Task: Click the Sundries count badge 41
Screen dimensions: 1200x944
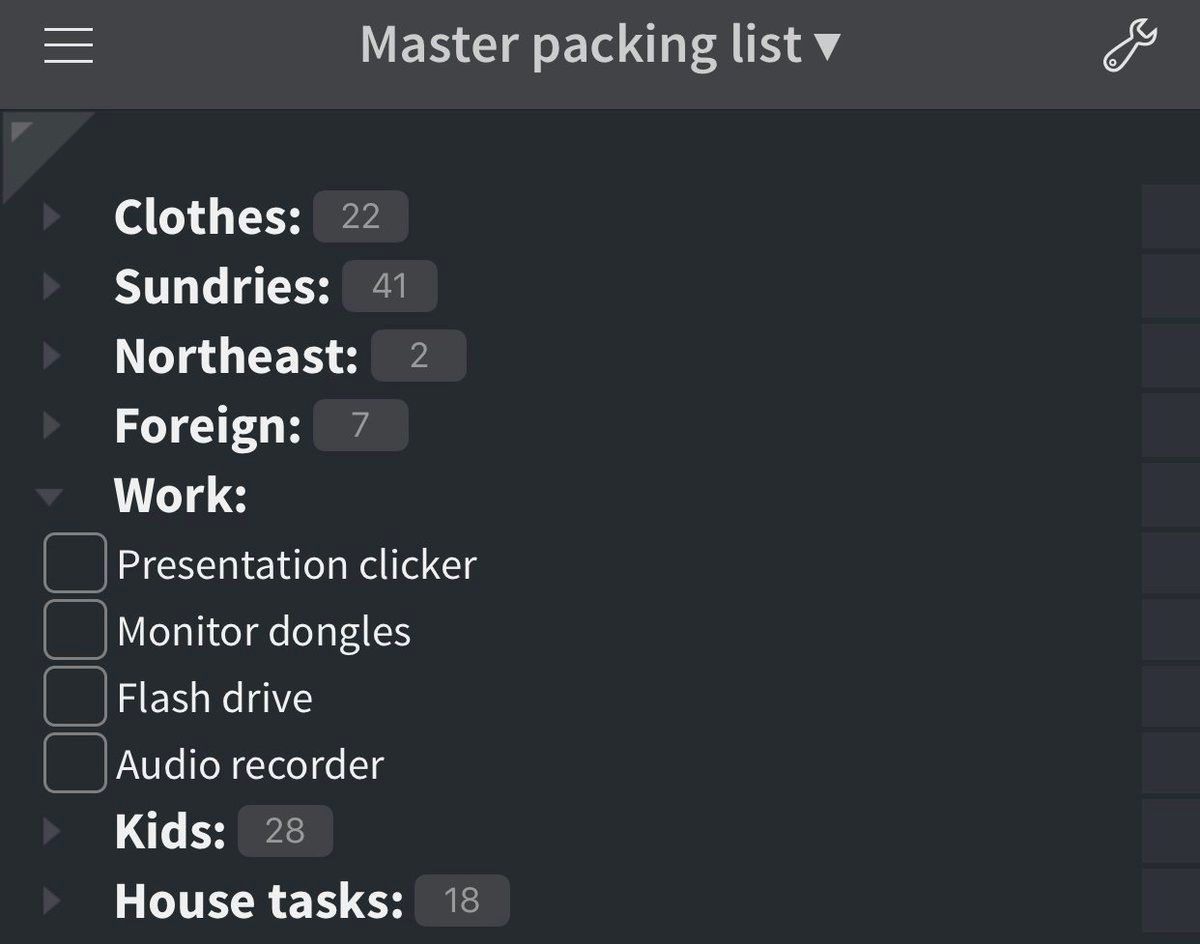Action: click(389, 287)
